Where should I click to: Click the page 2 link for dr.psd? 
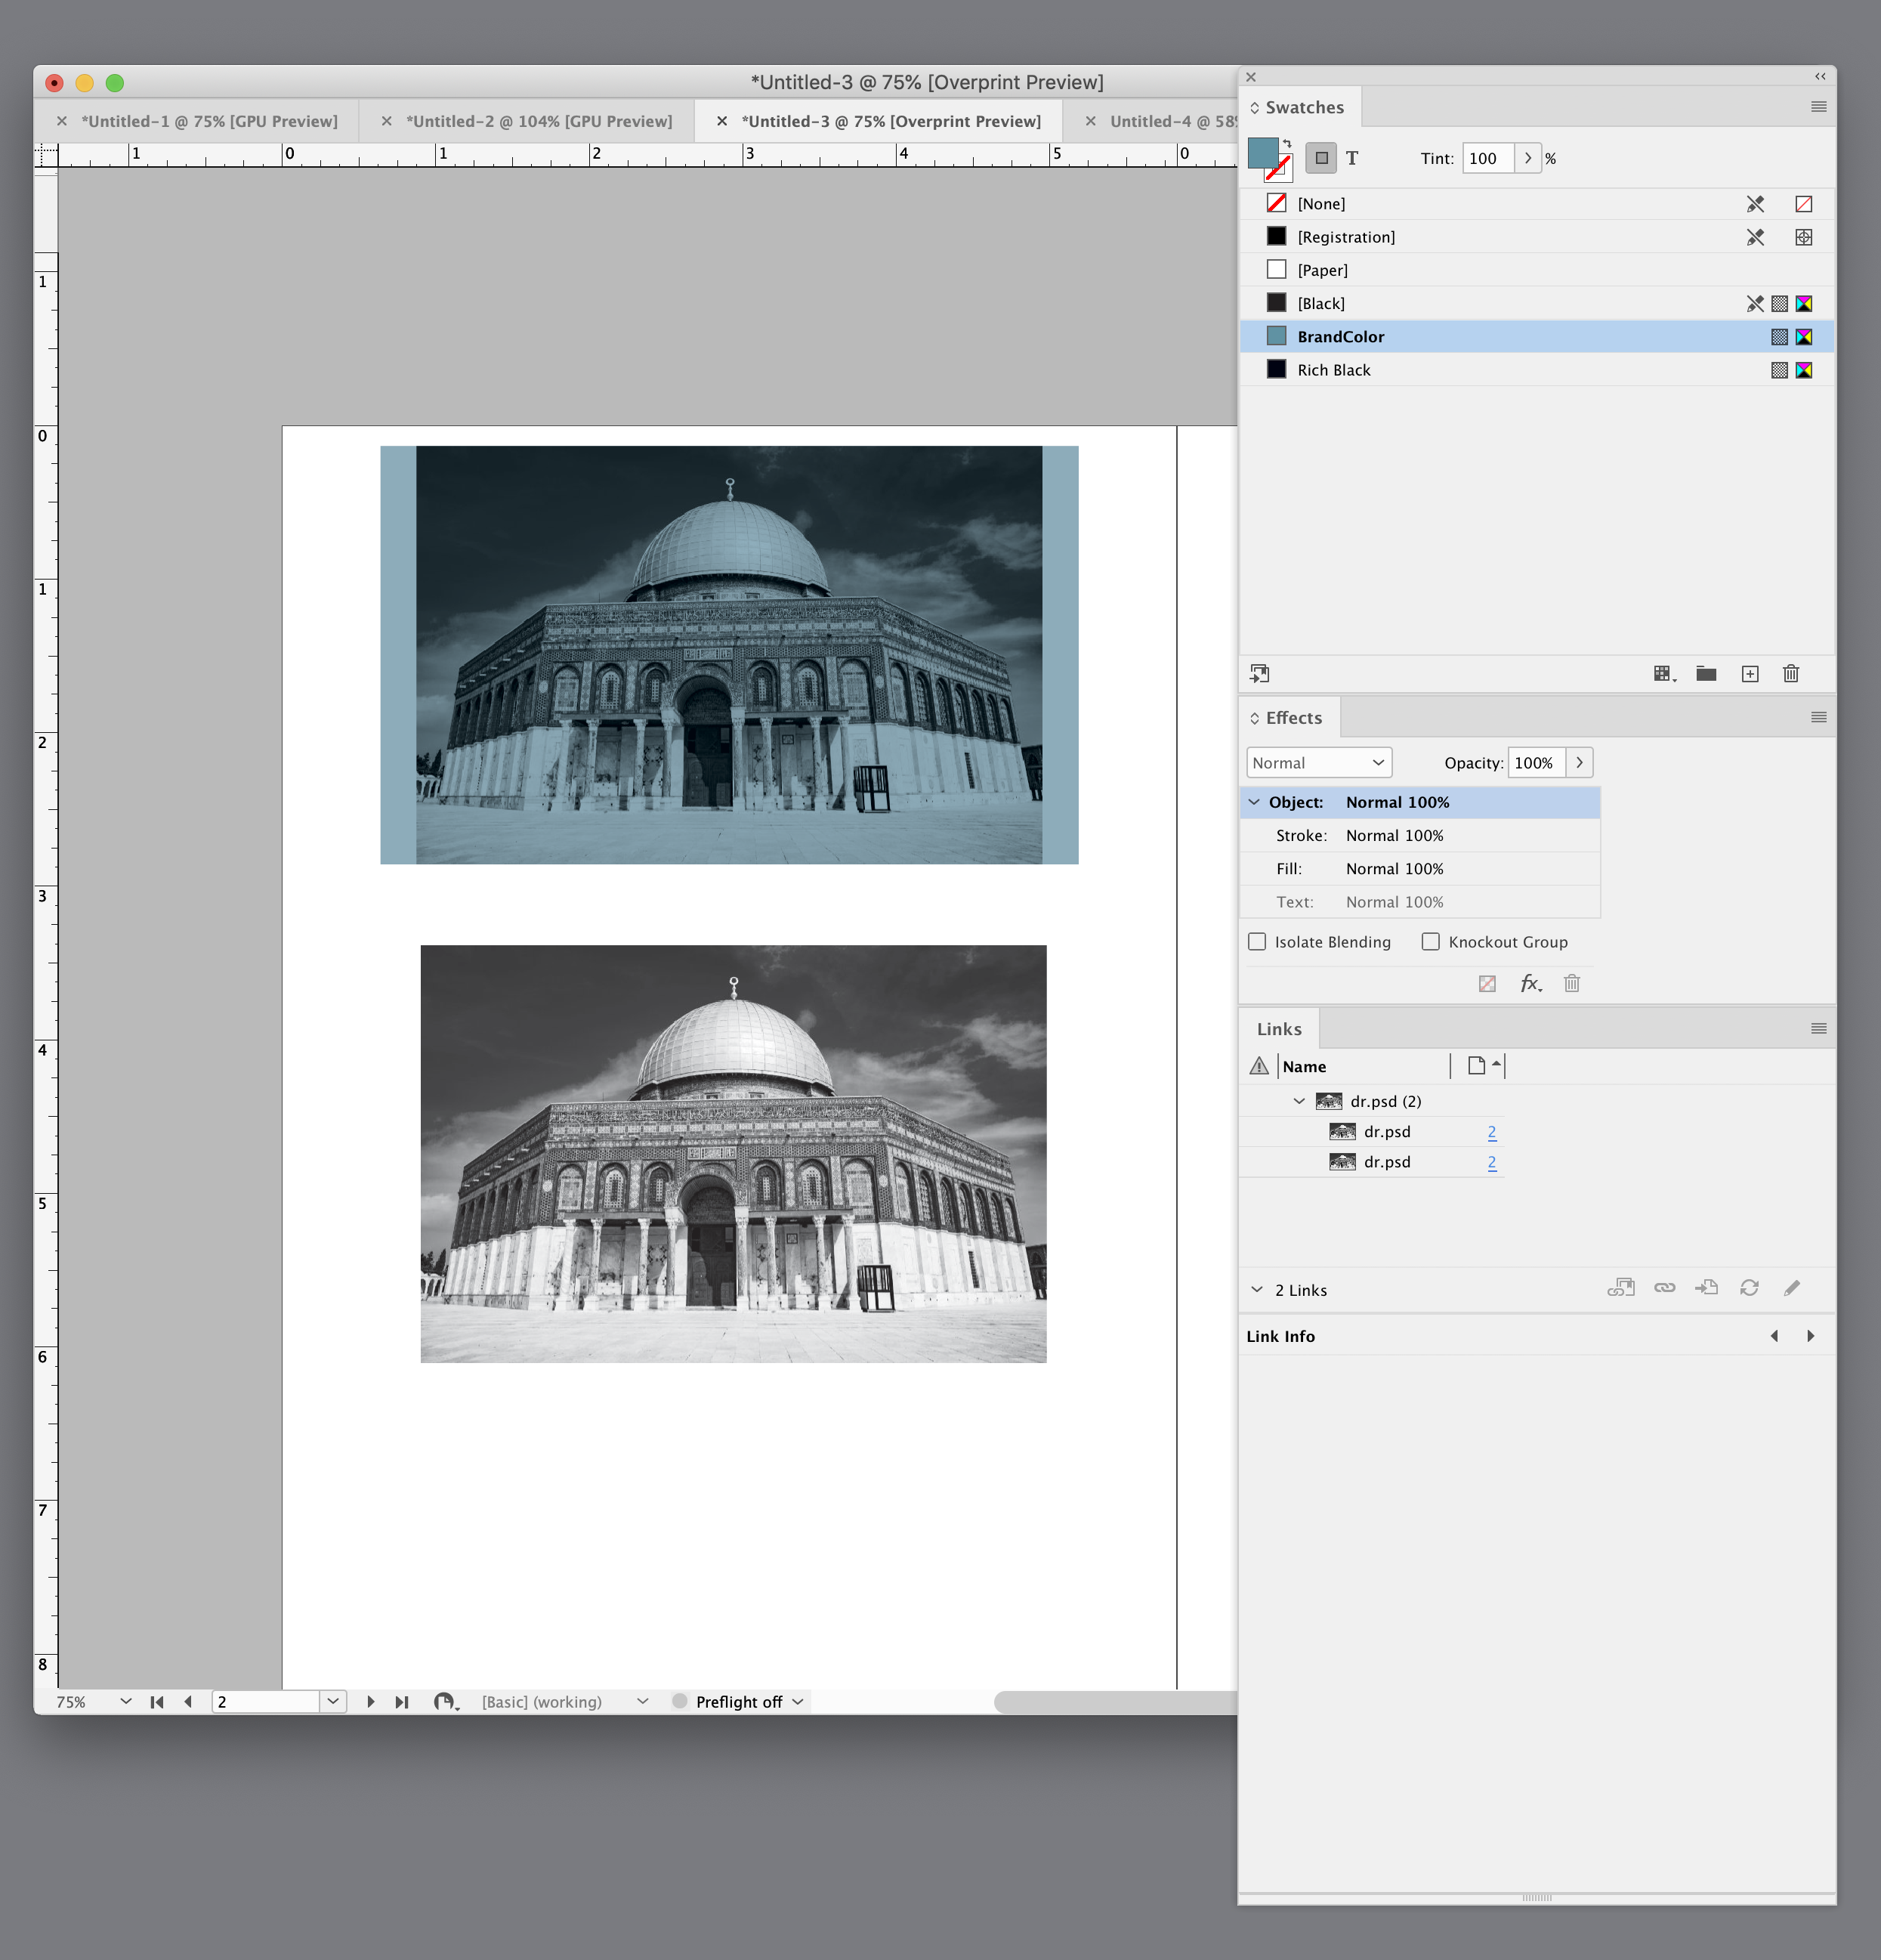tap(1491, 1131)
